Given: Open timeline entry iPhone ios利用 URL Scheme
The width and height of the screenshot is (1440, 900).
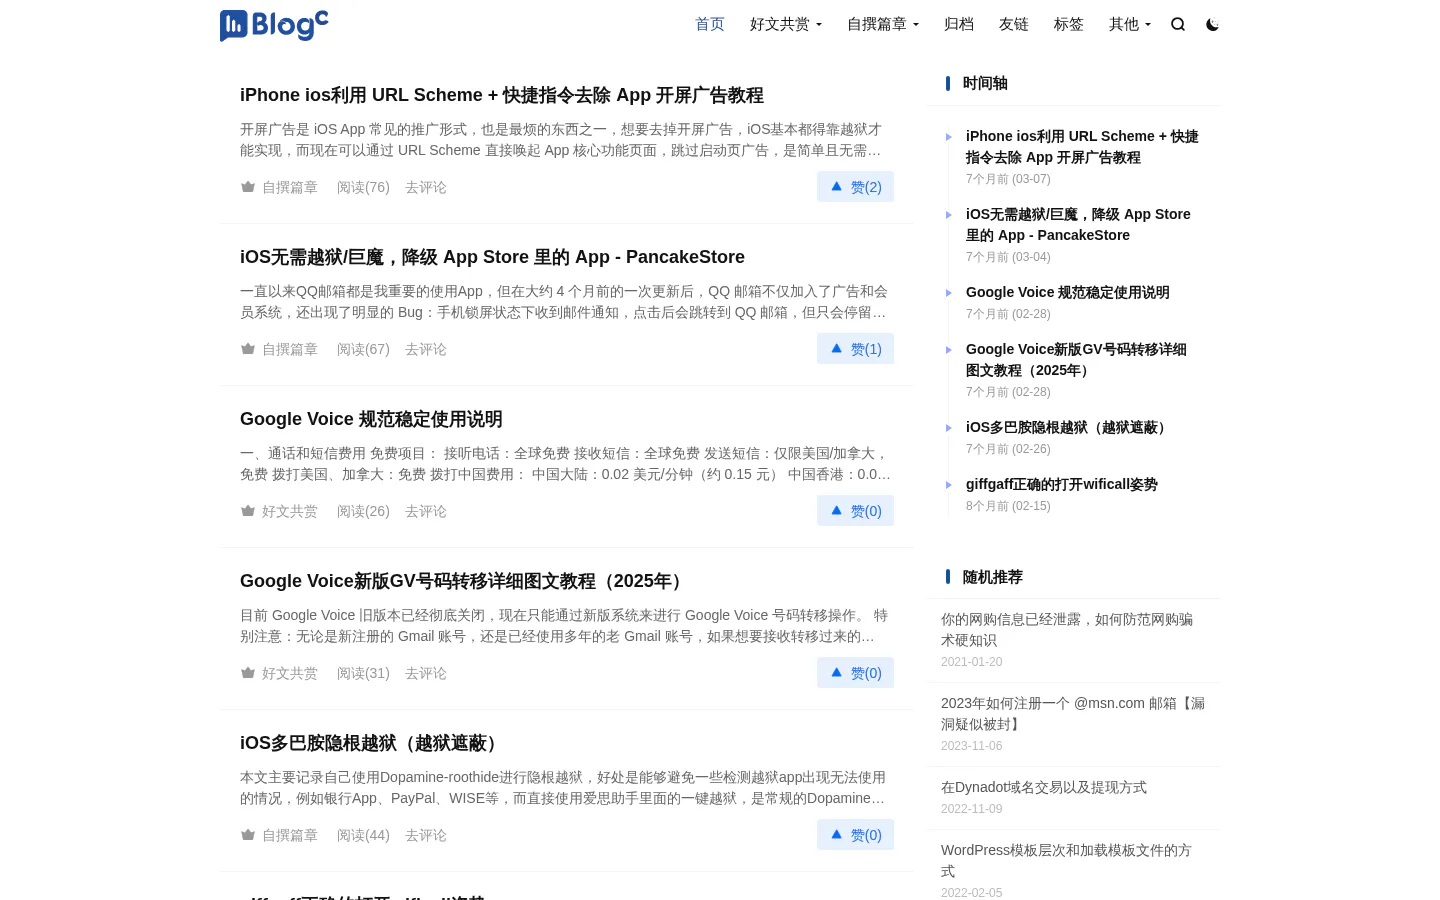Looking at the screenshot, I should pyautogui.click(x=1082, y=146).
